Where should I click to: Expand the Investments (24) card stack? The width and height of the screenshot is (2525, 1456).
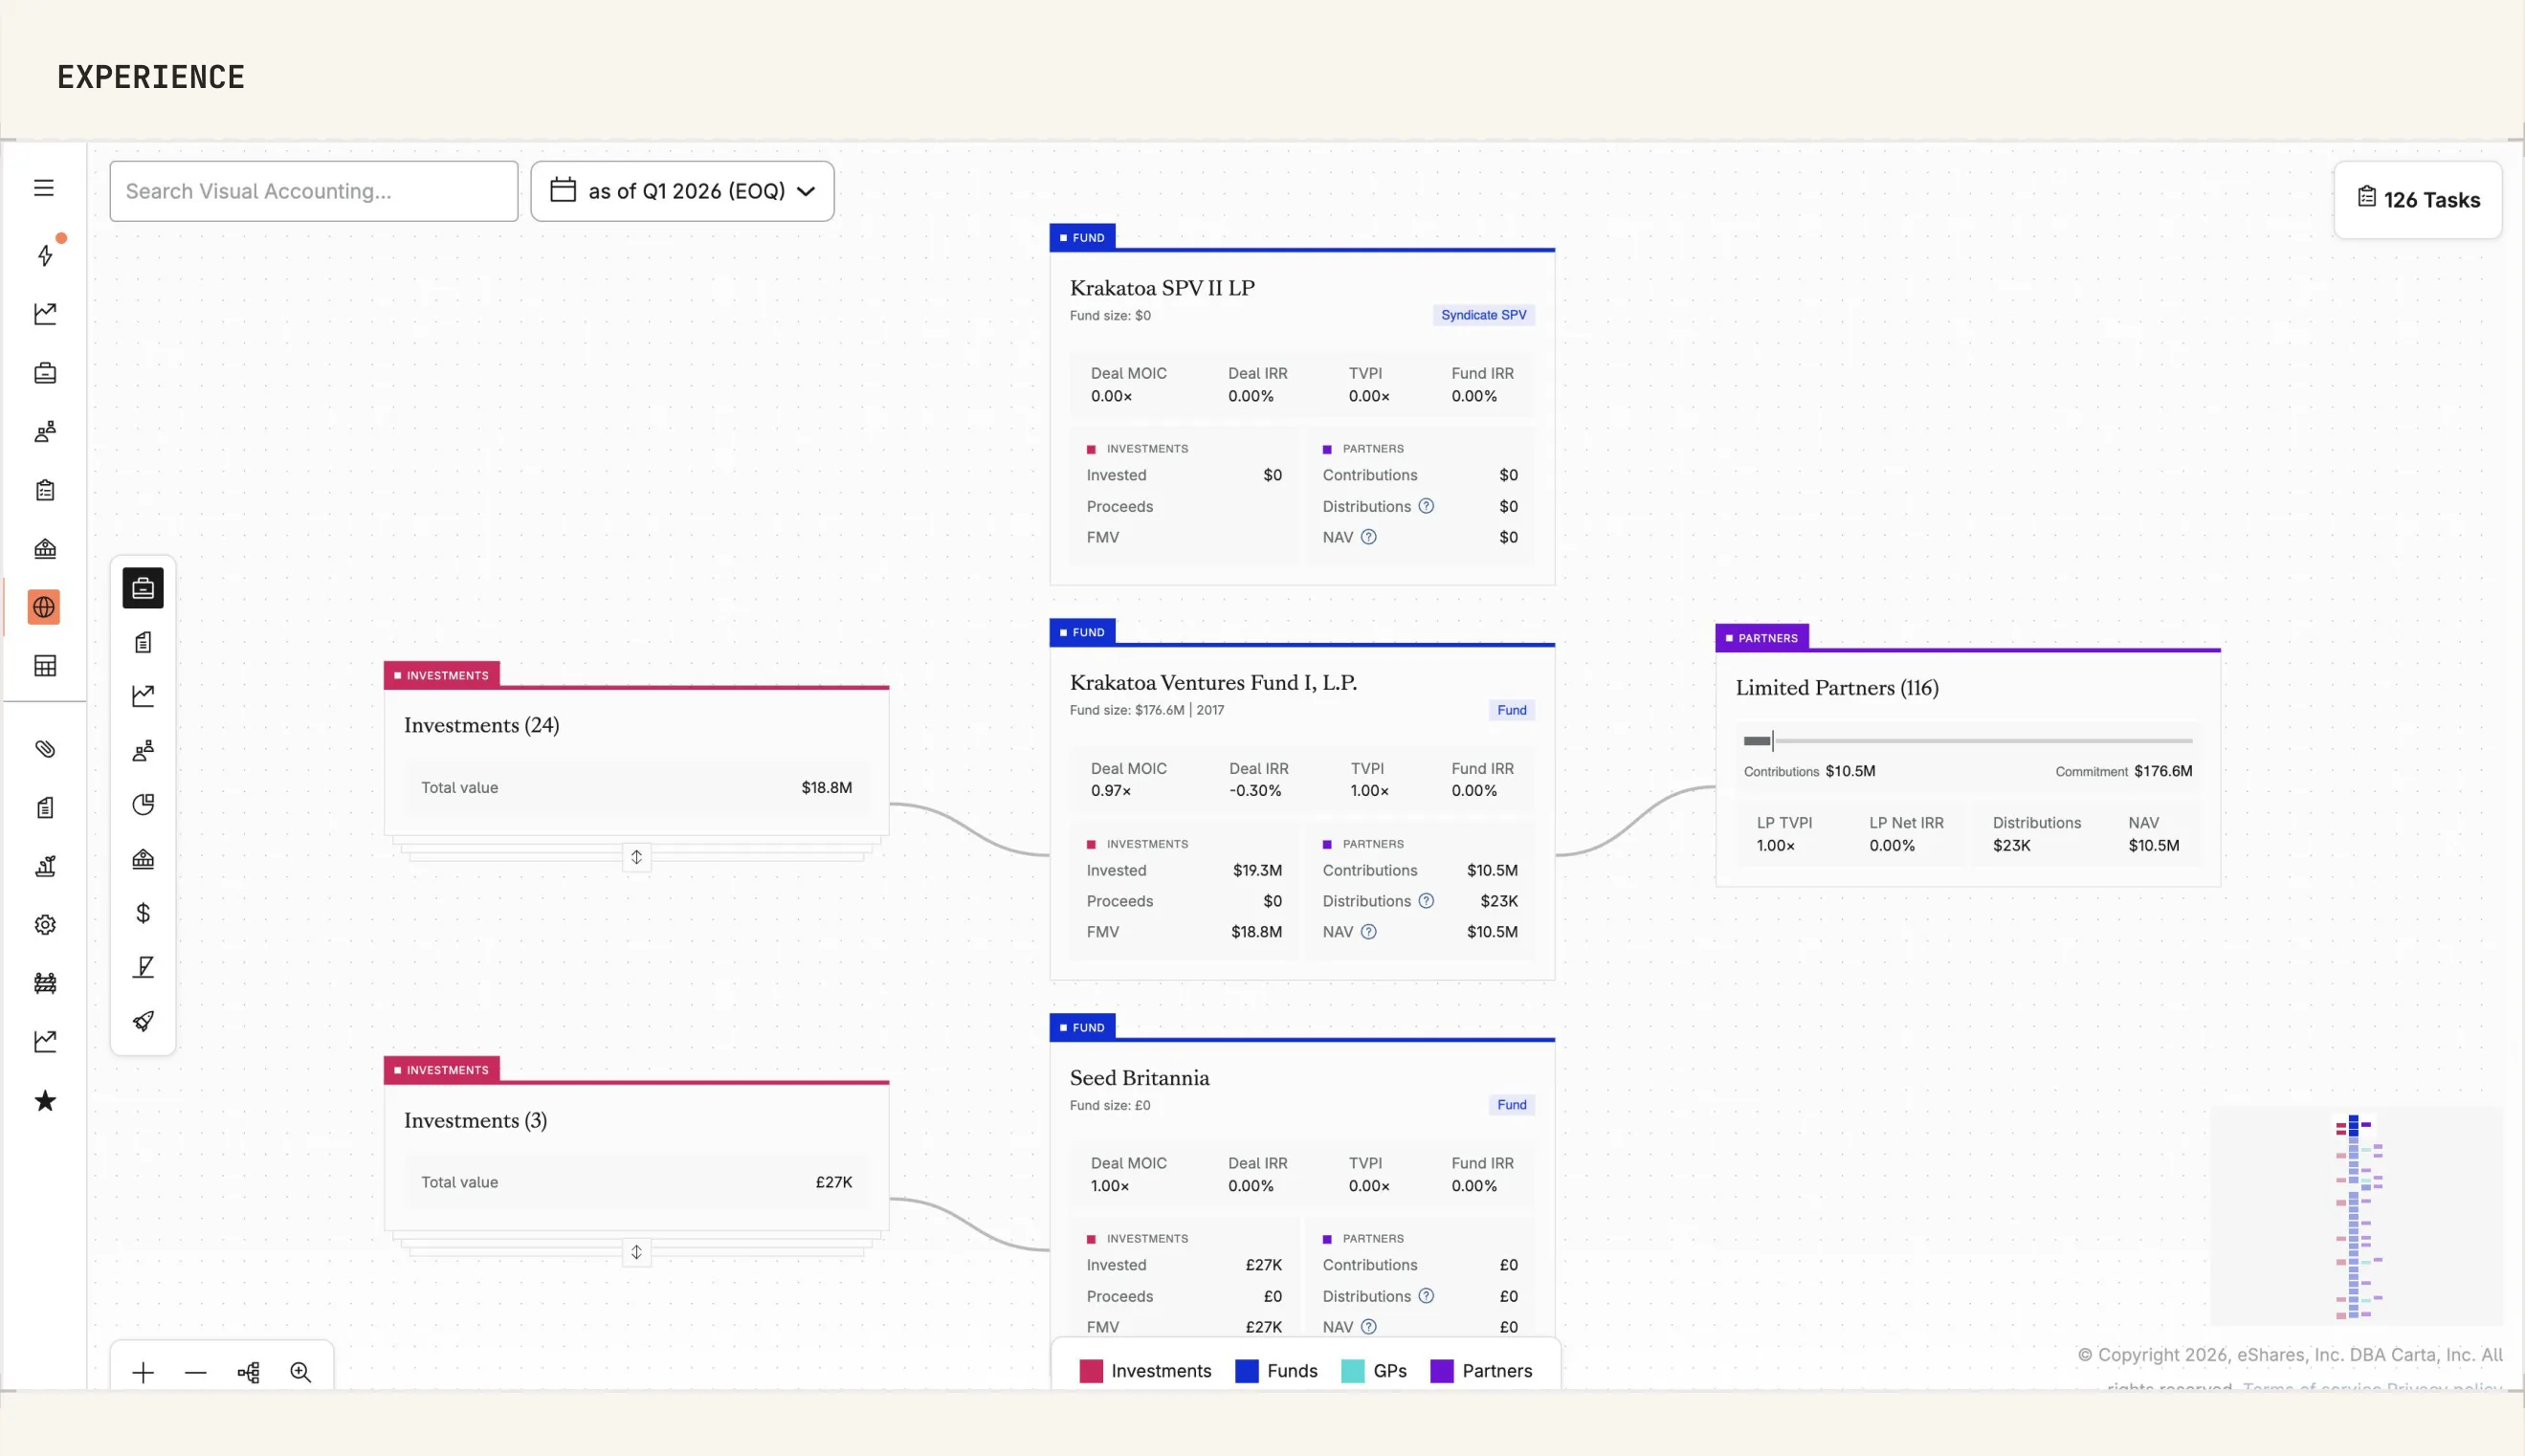coord(636,858)
